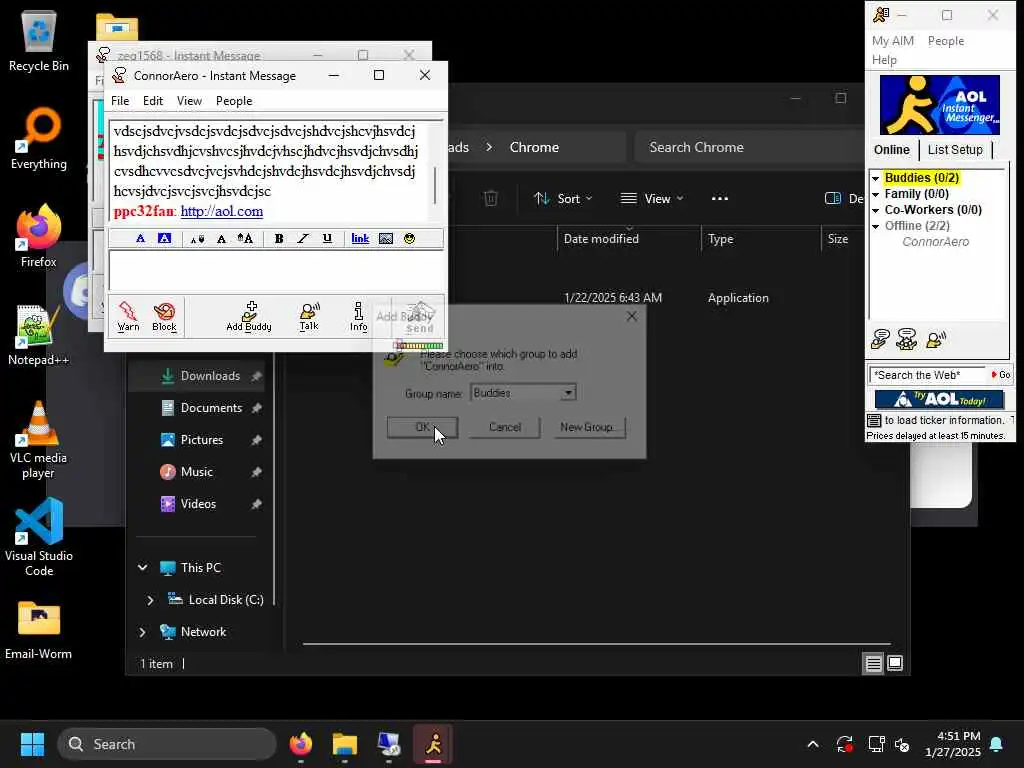Click the smaller font size icon
This screenshot has width=1024, height=768.
pos(197,239)
